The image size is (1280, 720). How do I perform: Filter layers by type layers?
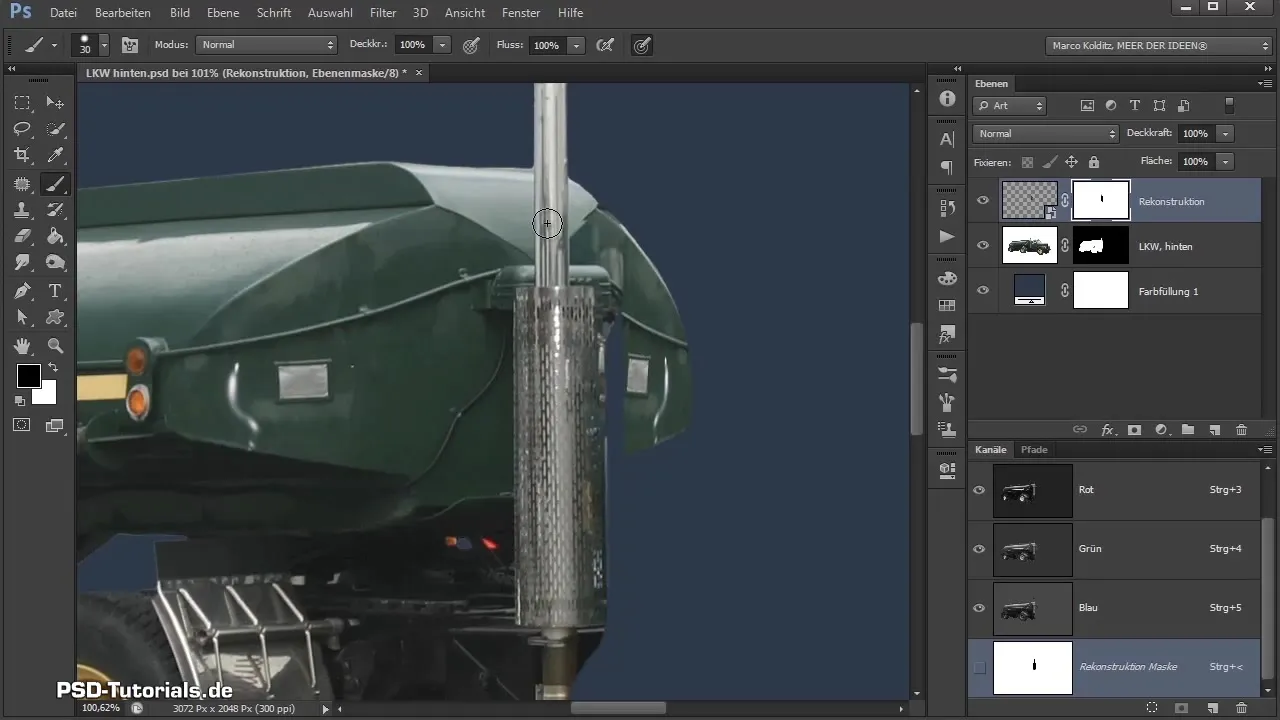[x=1135, y=105]
